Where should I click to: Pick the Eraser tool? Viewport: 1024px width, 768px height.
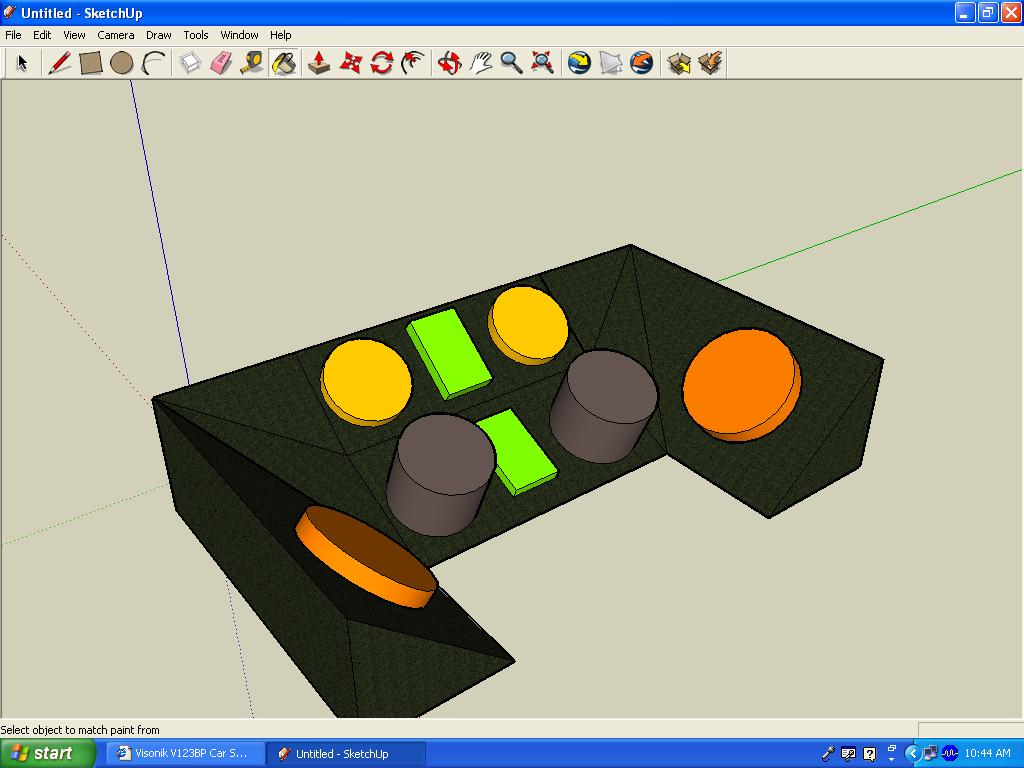221,63
